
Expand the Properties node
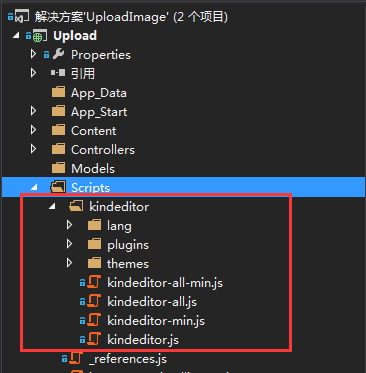[33, 54]
